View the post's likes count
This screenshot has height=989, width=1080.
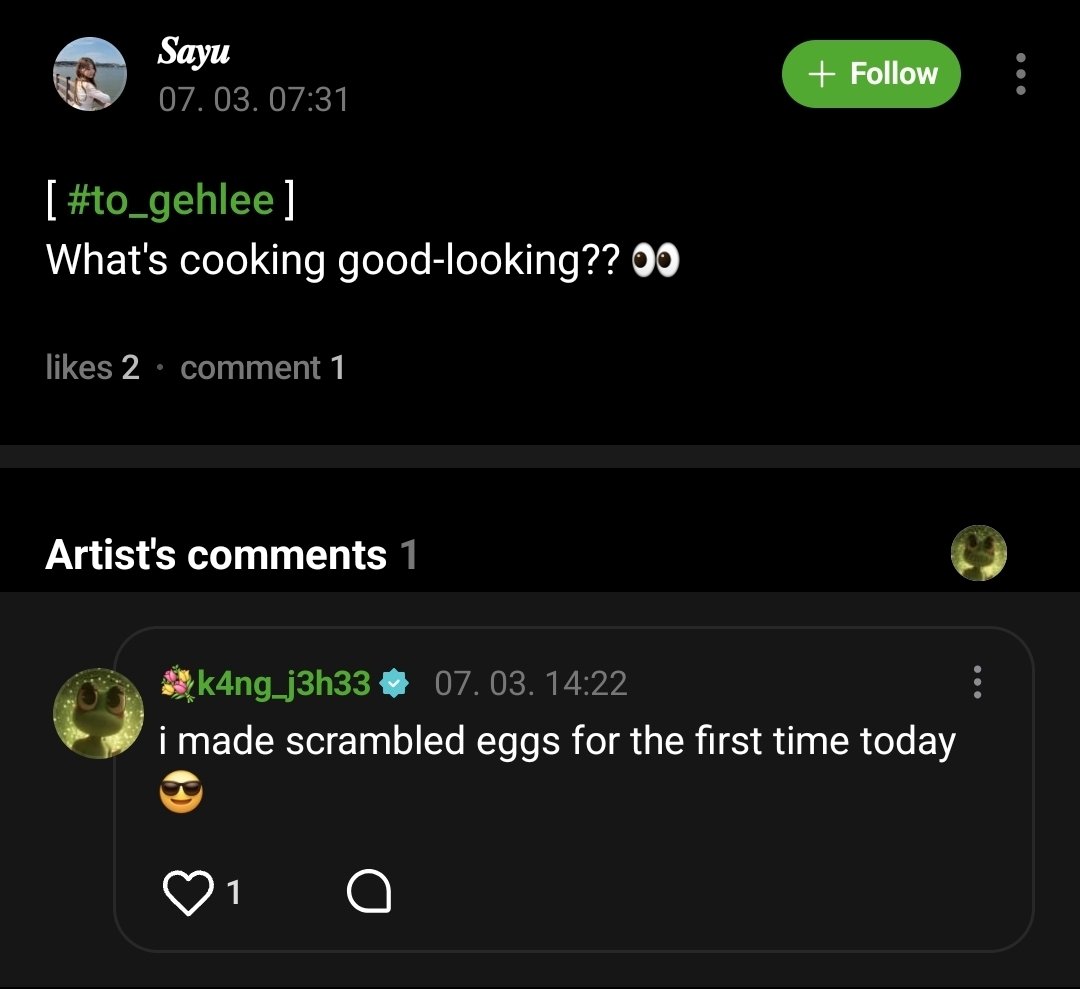click(x=92, y=367)
